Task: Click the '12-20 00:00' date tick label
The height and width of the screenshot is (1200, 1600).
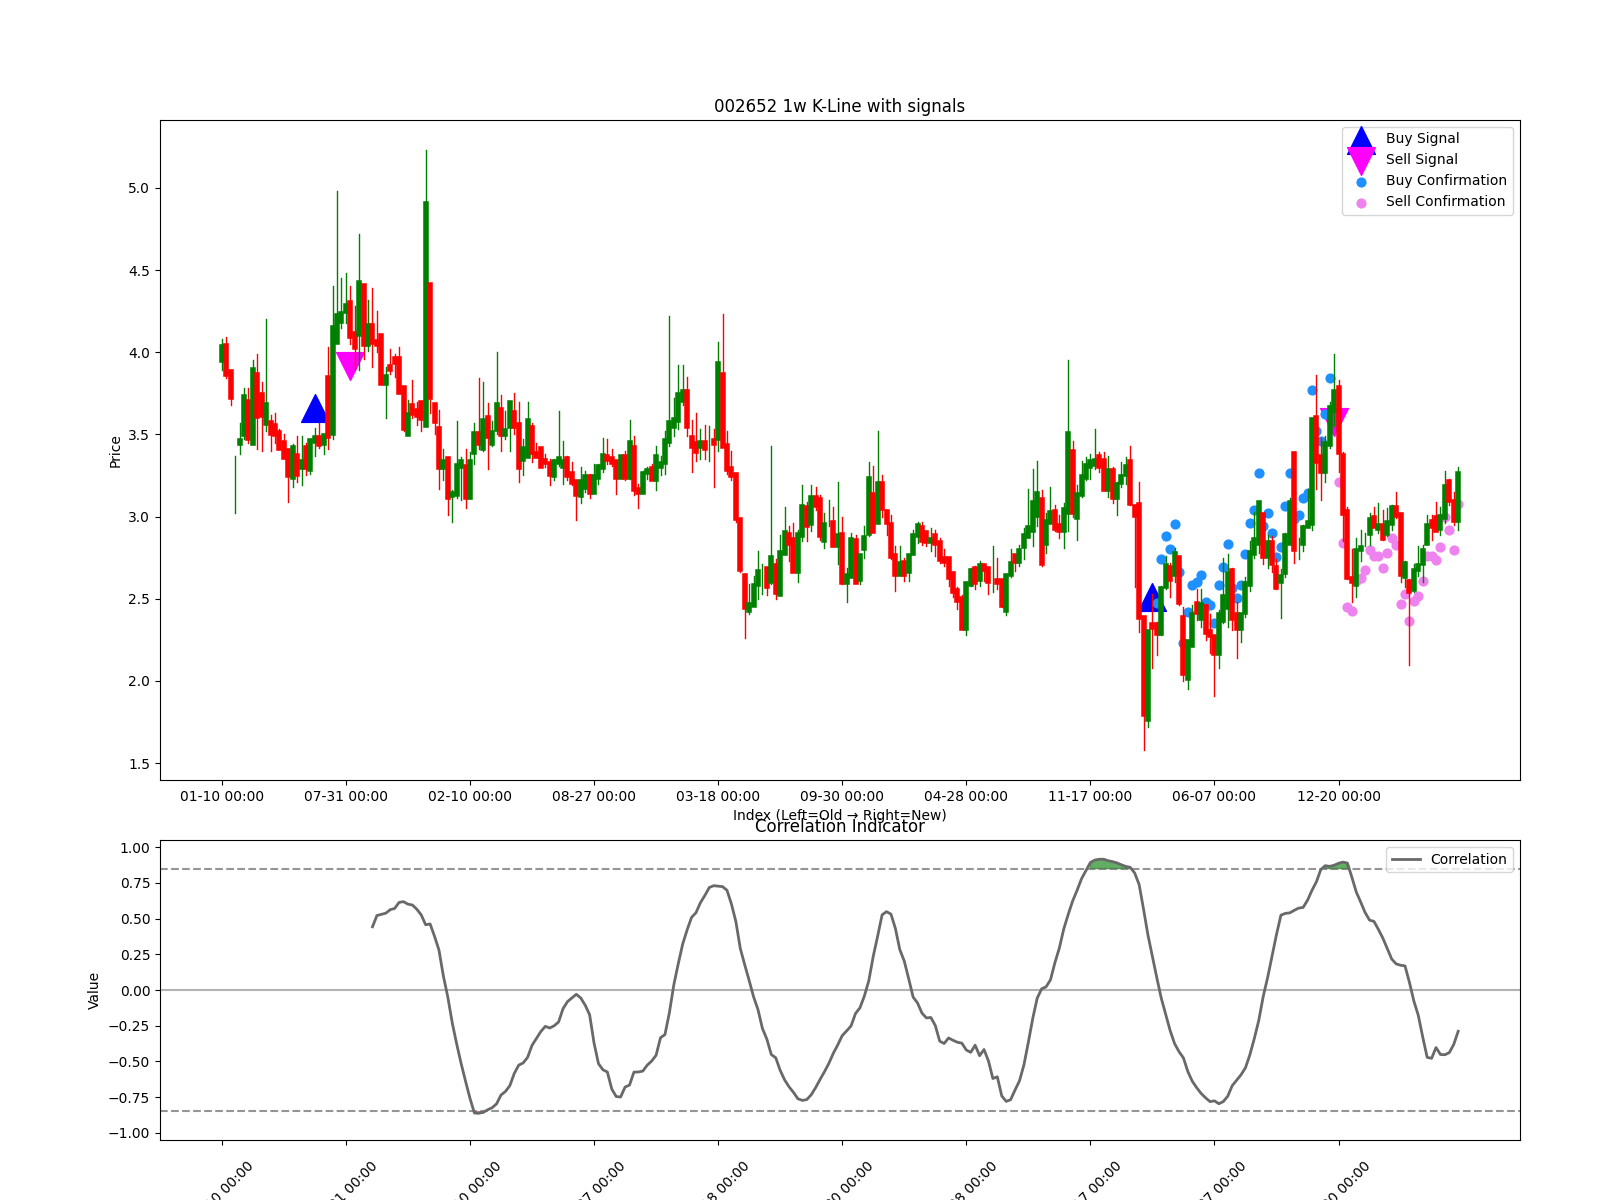Action: point(1338,796)
